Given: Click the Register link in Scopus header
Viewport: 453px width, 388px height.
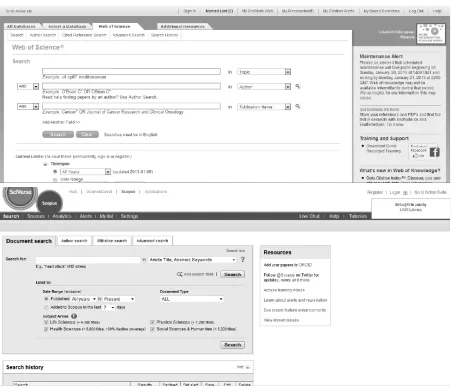Looking at the screenshot, I should click(375, 192).
